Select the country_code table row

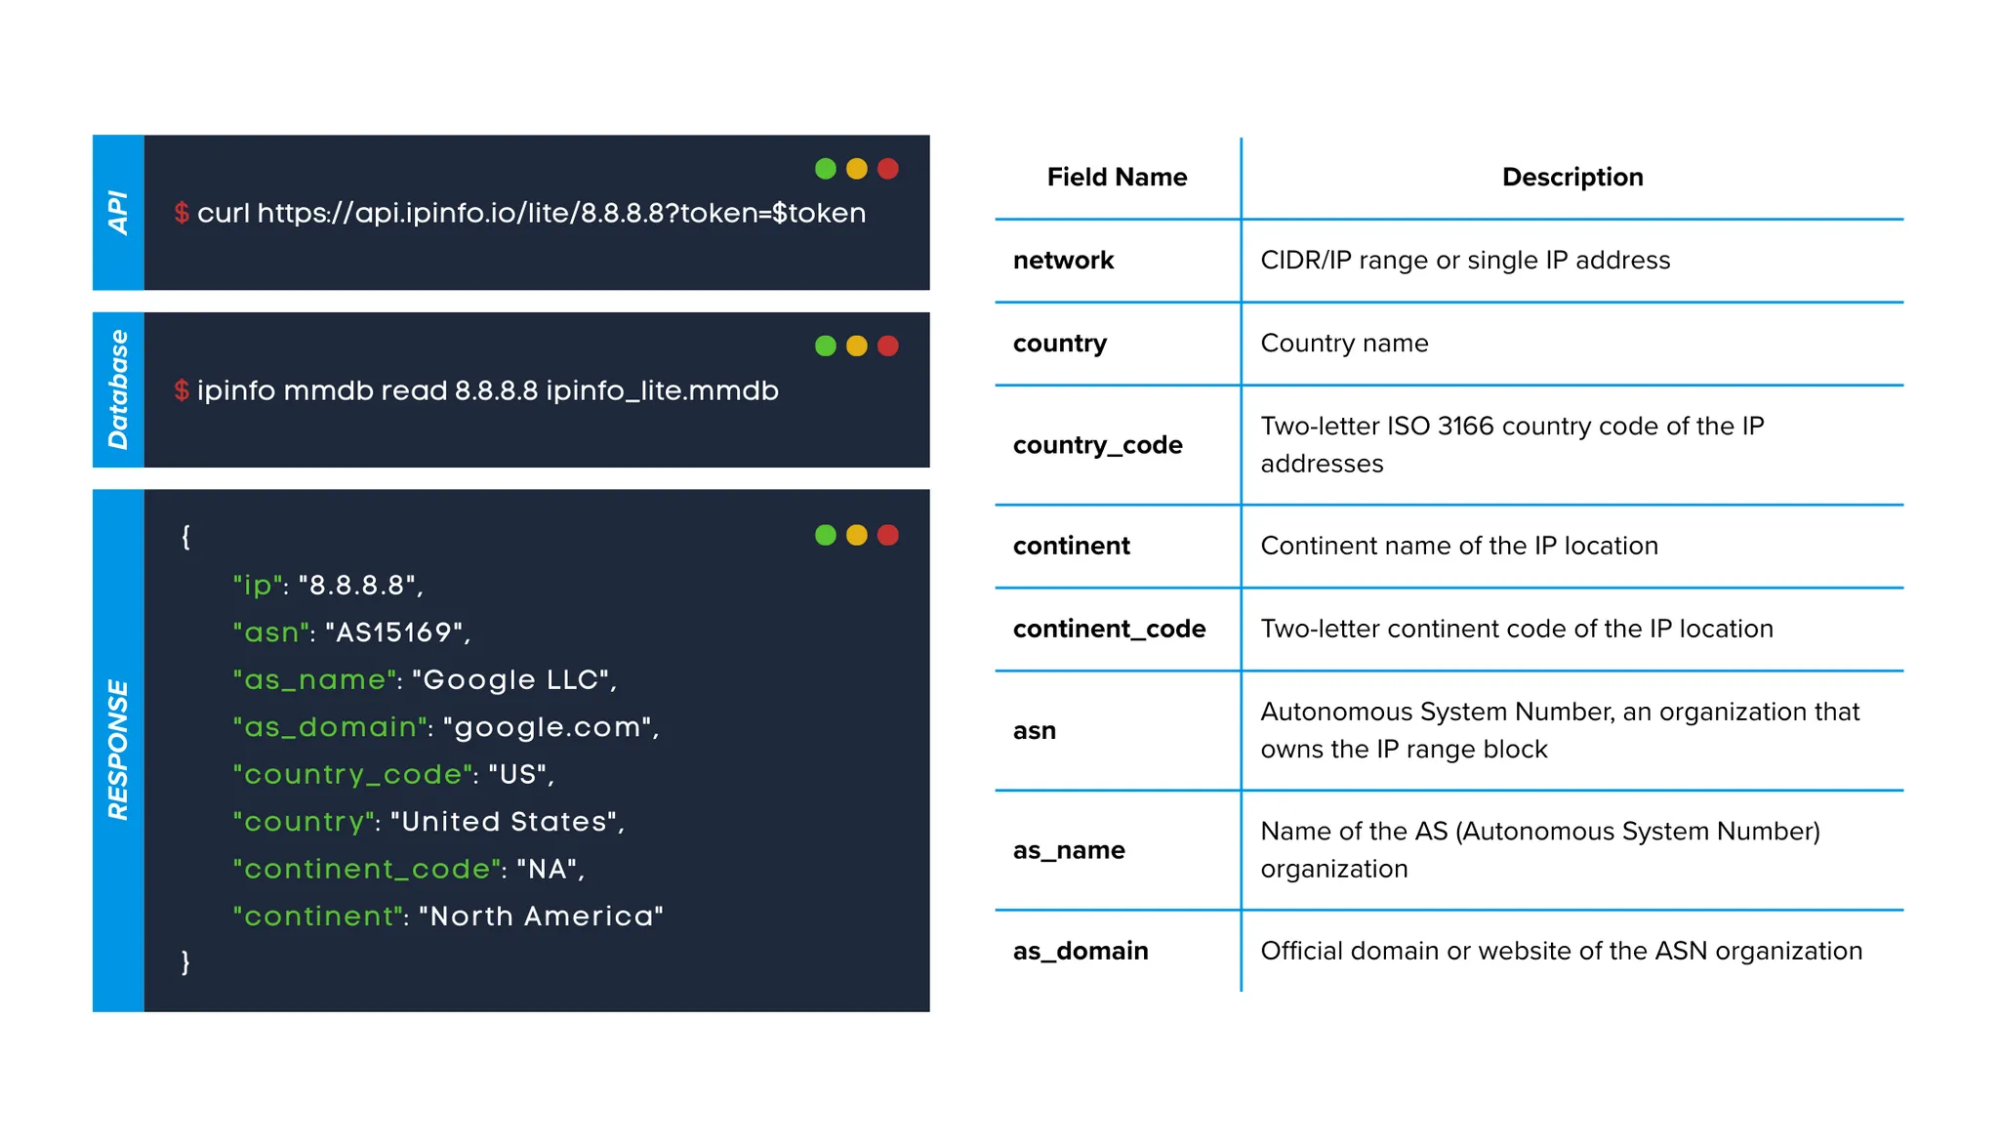1096,444
